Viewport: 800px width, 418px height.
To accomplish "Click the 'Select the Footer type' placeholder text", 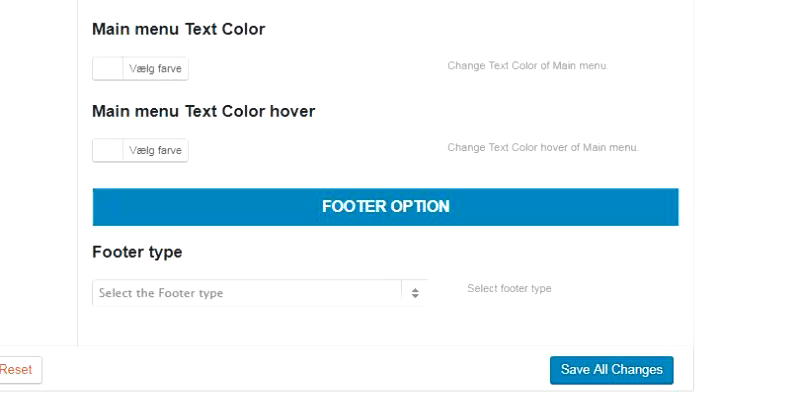I will pyautogui.click(x=161, y=293).
